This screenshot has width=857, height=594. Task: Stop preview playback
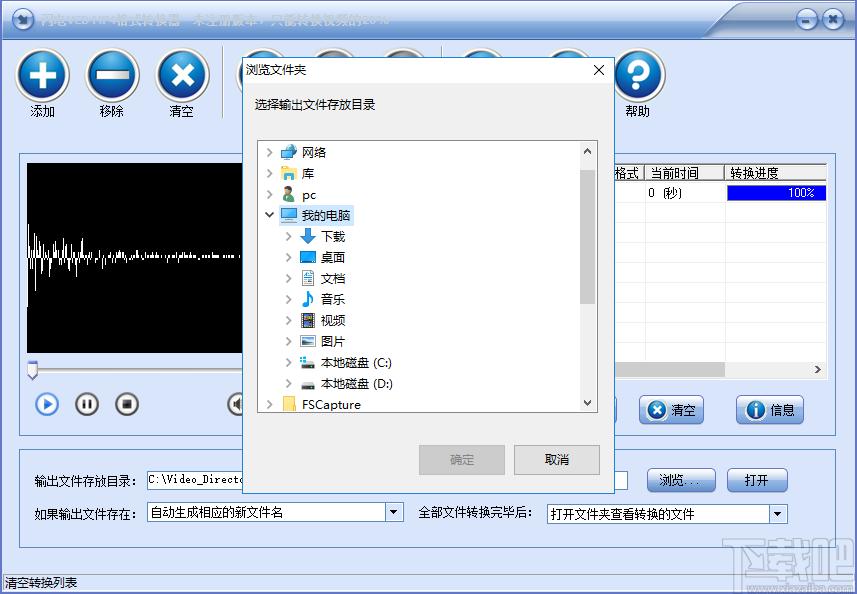(x=127, y=404)
